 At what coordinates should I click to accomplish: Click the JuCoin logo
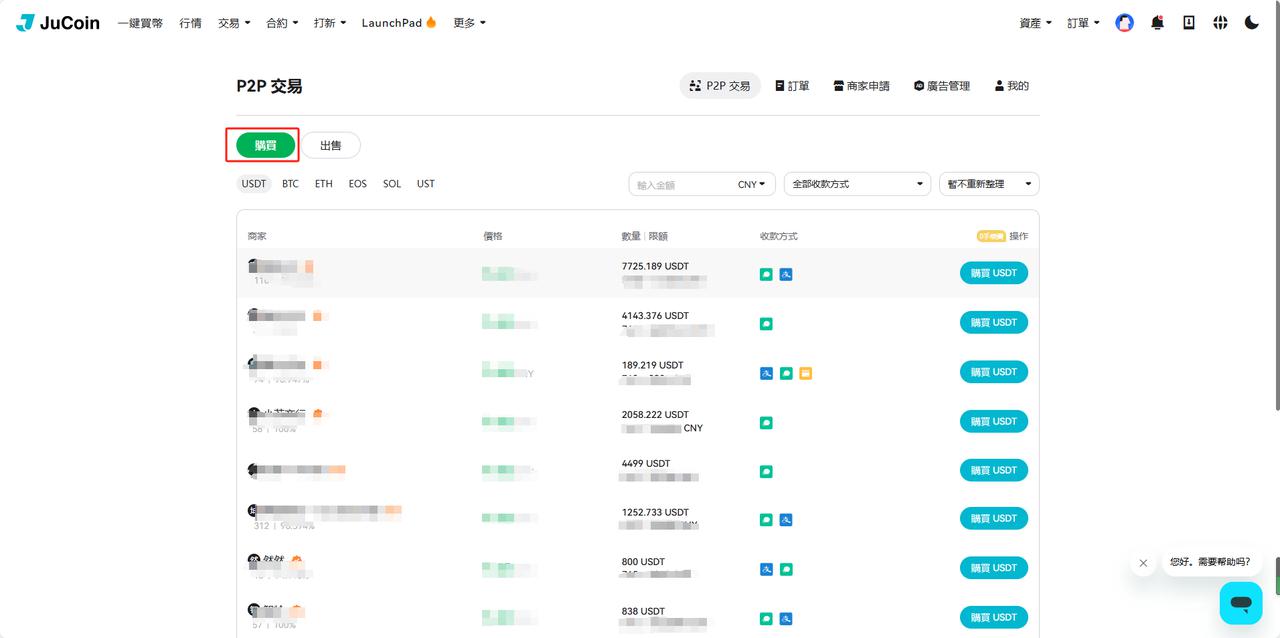(x=58, y=22)
